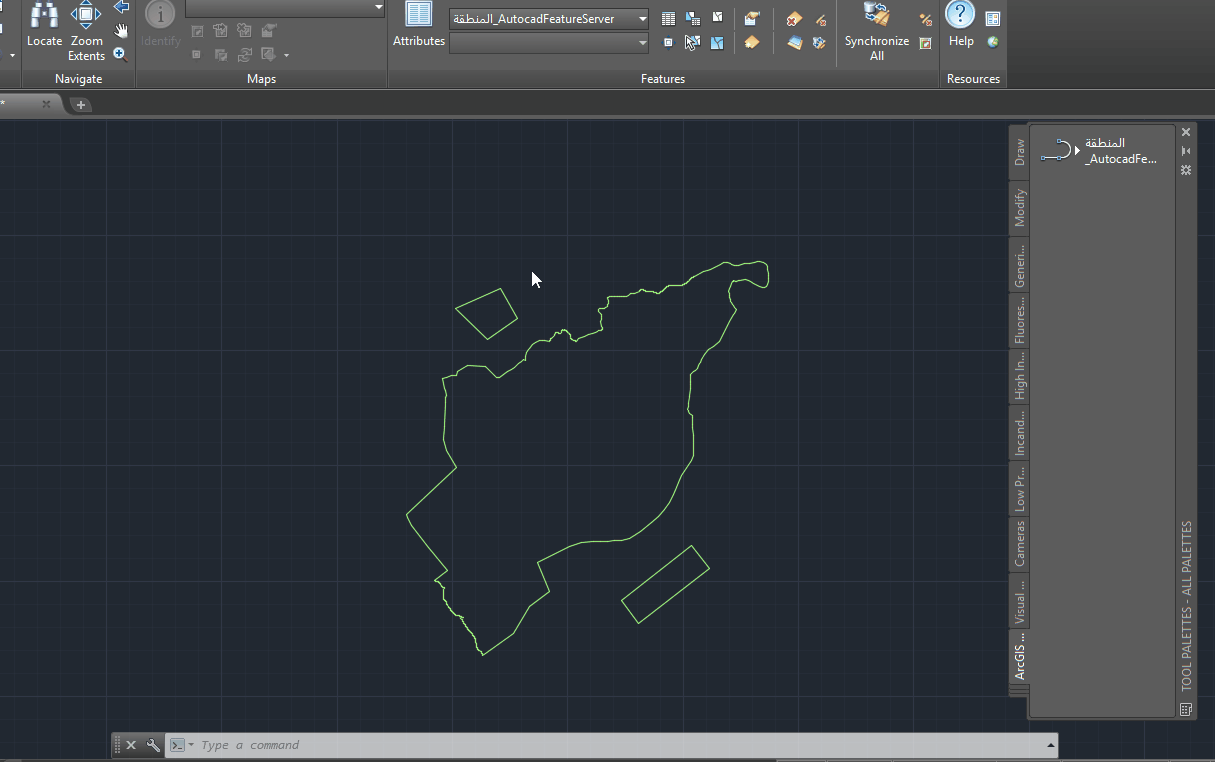The image size is (1215, 762).
Task: Click the Synchronize All icon
Action: tap(877, 15)
